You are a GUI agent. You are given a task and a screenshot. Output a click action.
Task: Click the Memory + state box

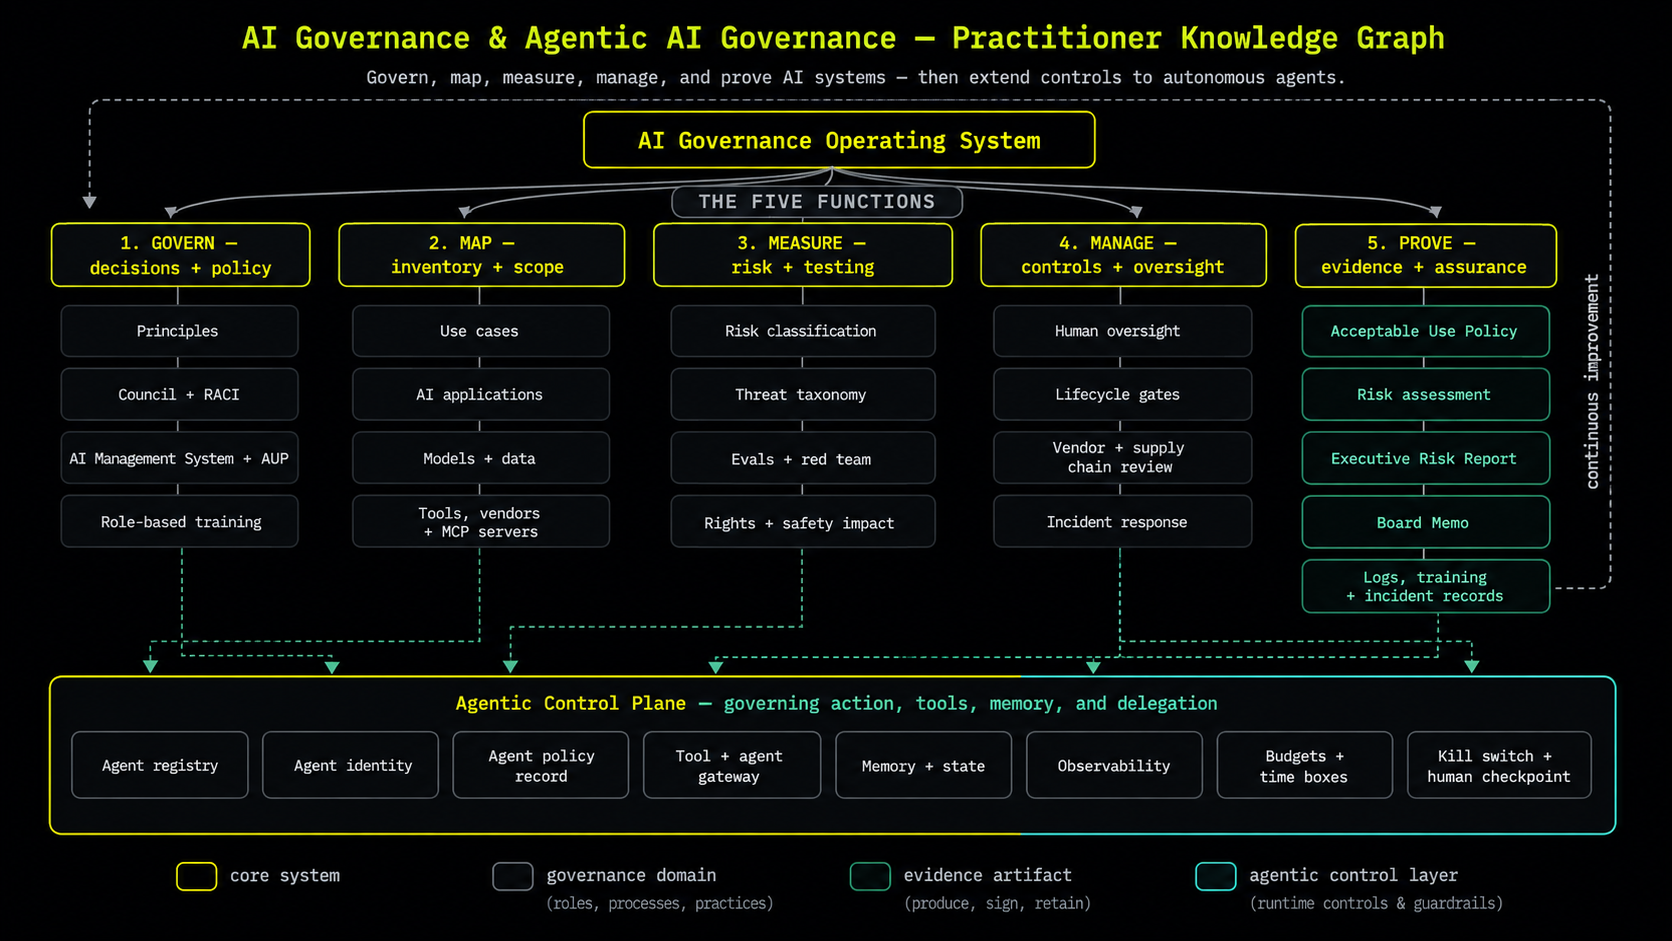923,765
